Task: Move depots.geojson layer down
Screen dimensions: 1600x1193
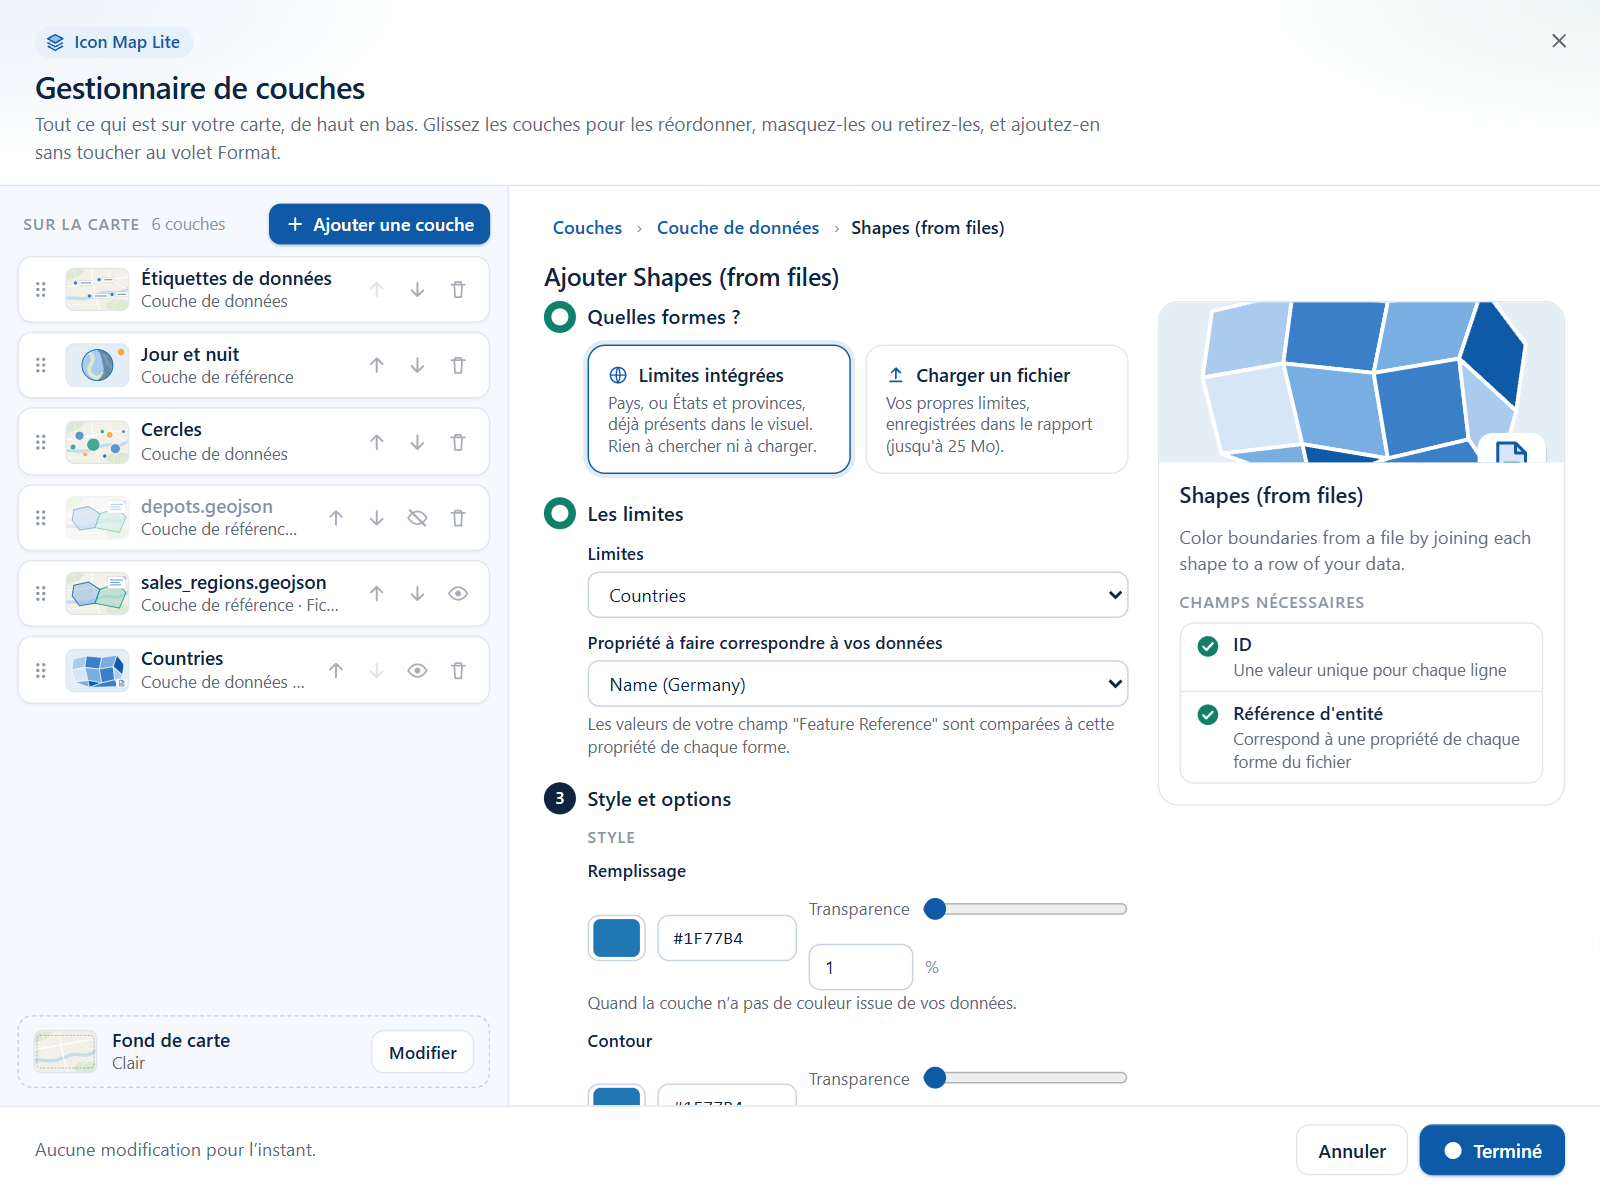Action: [x=376, y=518]
